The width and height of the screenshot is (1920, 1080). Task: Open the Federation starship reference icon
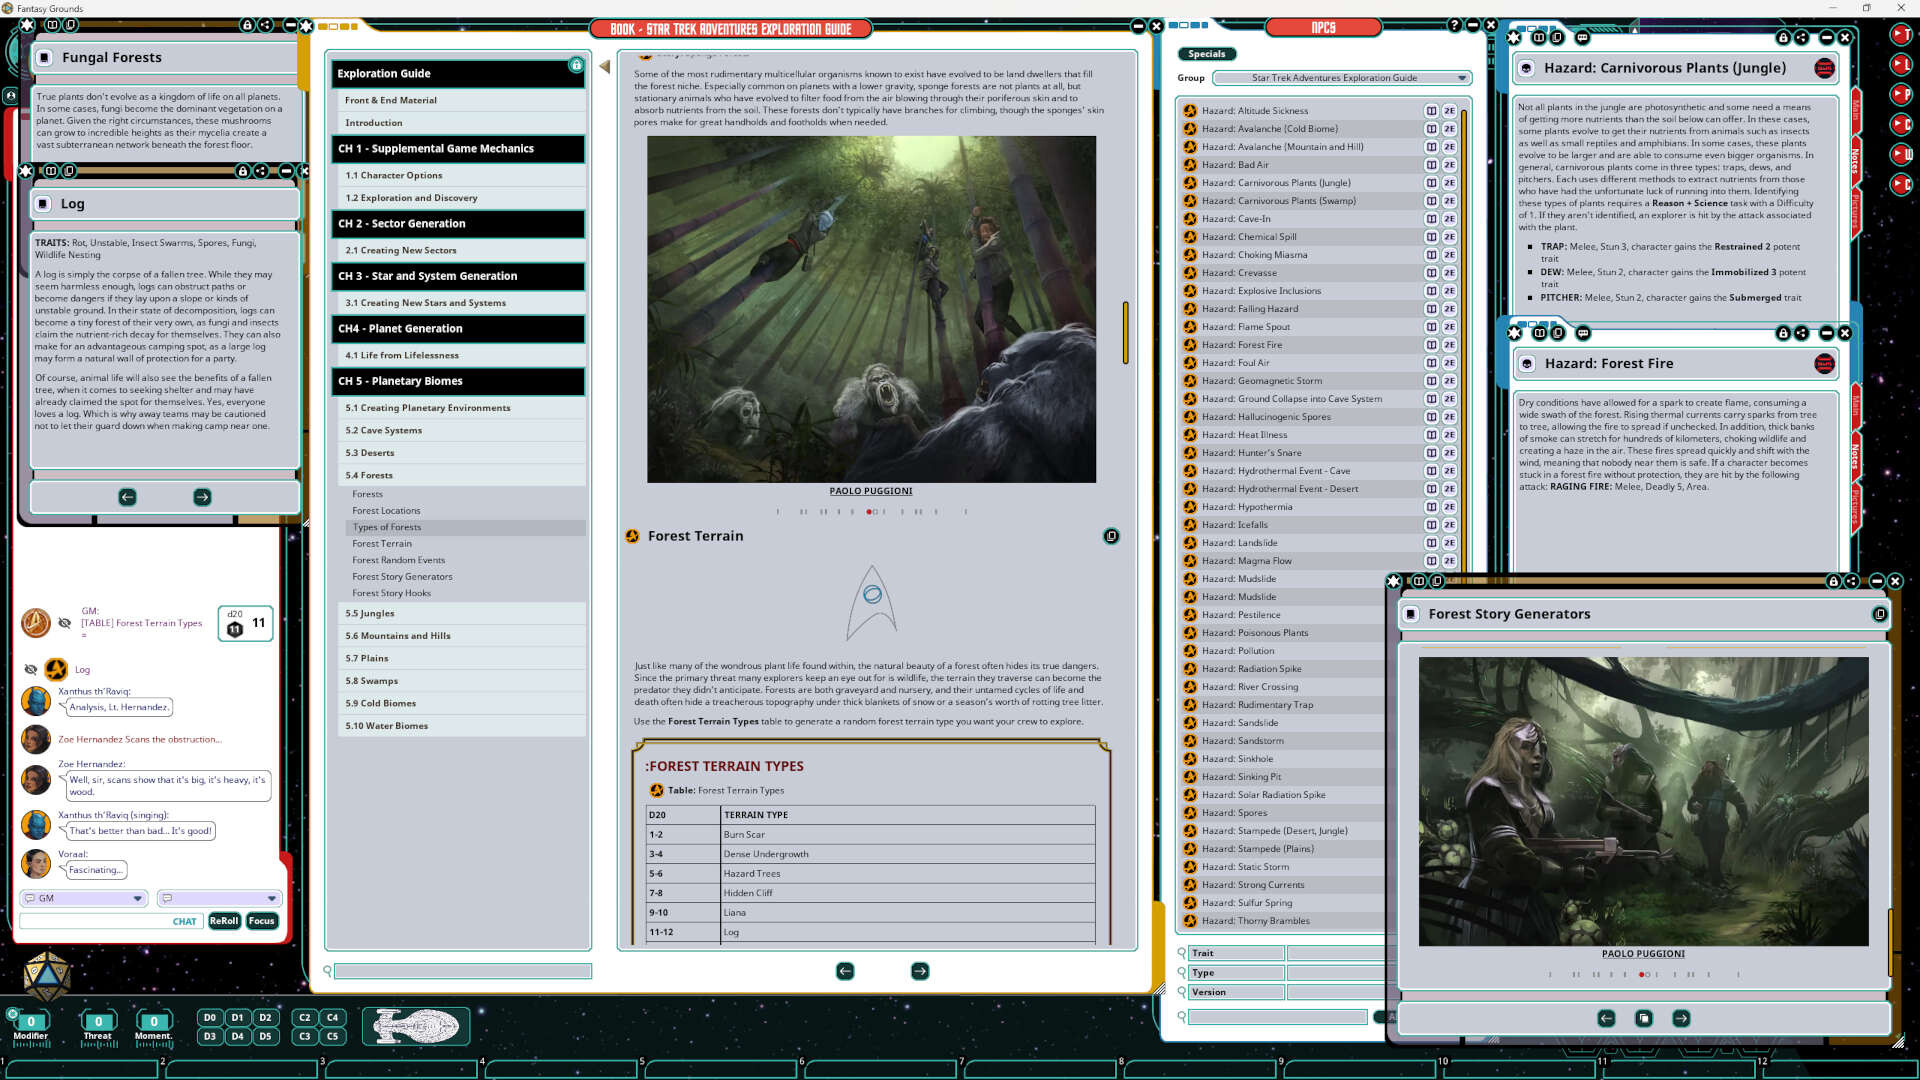415,1026
